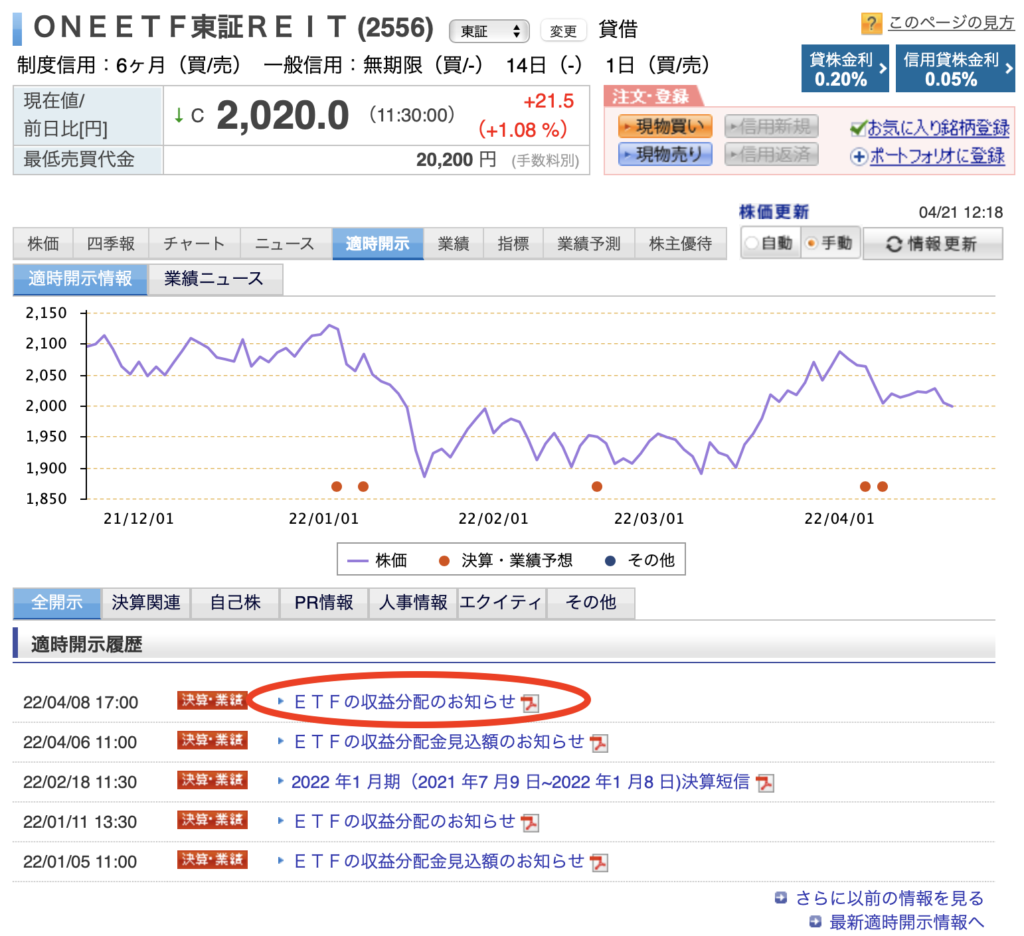Select the 自己株 filter tab
The width and height of the screenshot is (1024, 936).
pos(235,602)
